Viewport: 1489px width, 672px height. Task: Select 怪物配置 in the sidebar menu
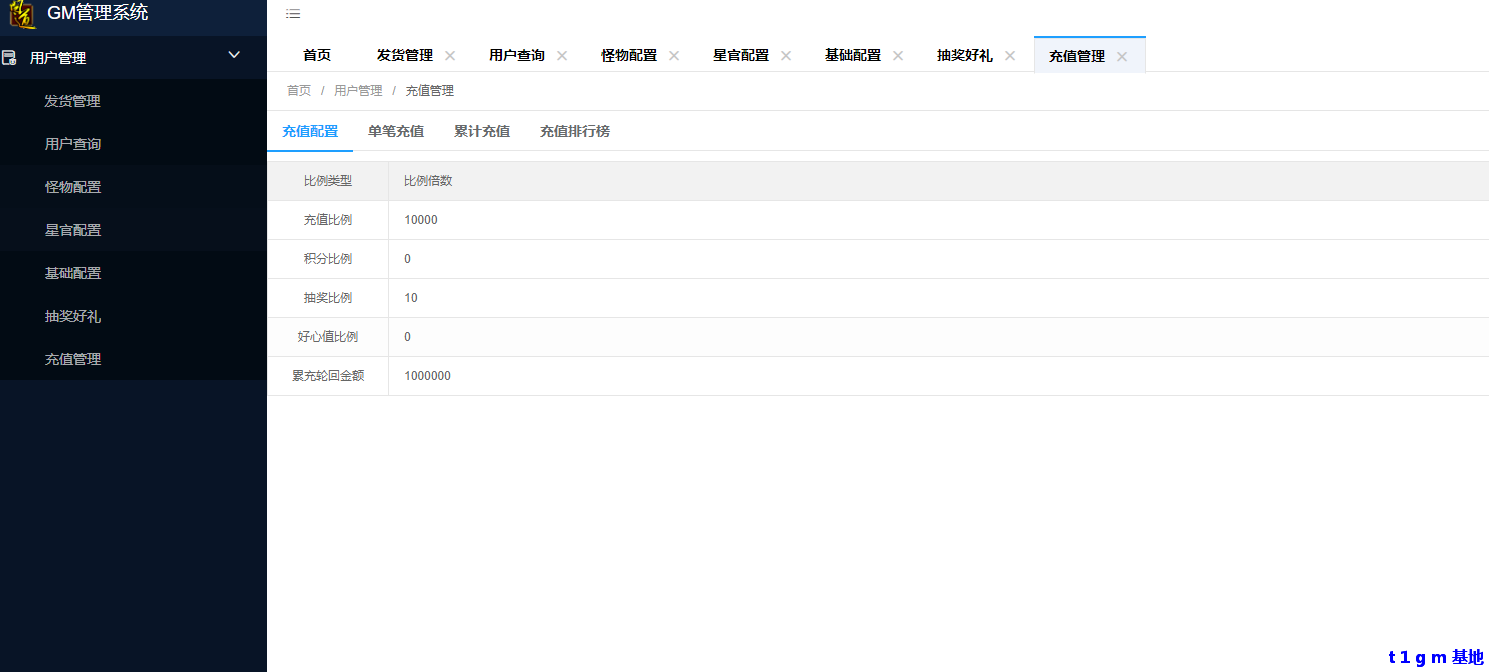point(73,187)
